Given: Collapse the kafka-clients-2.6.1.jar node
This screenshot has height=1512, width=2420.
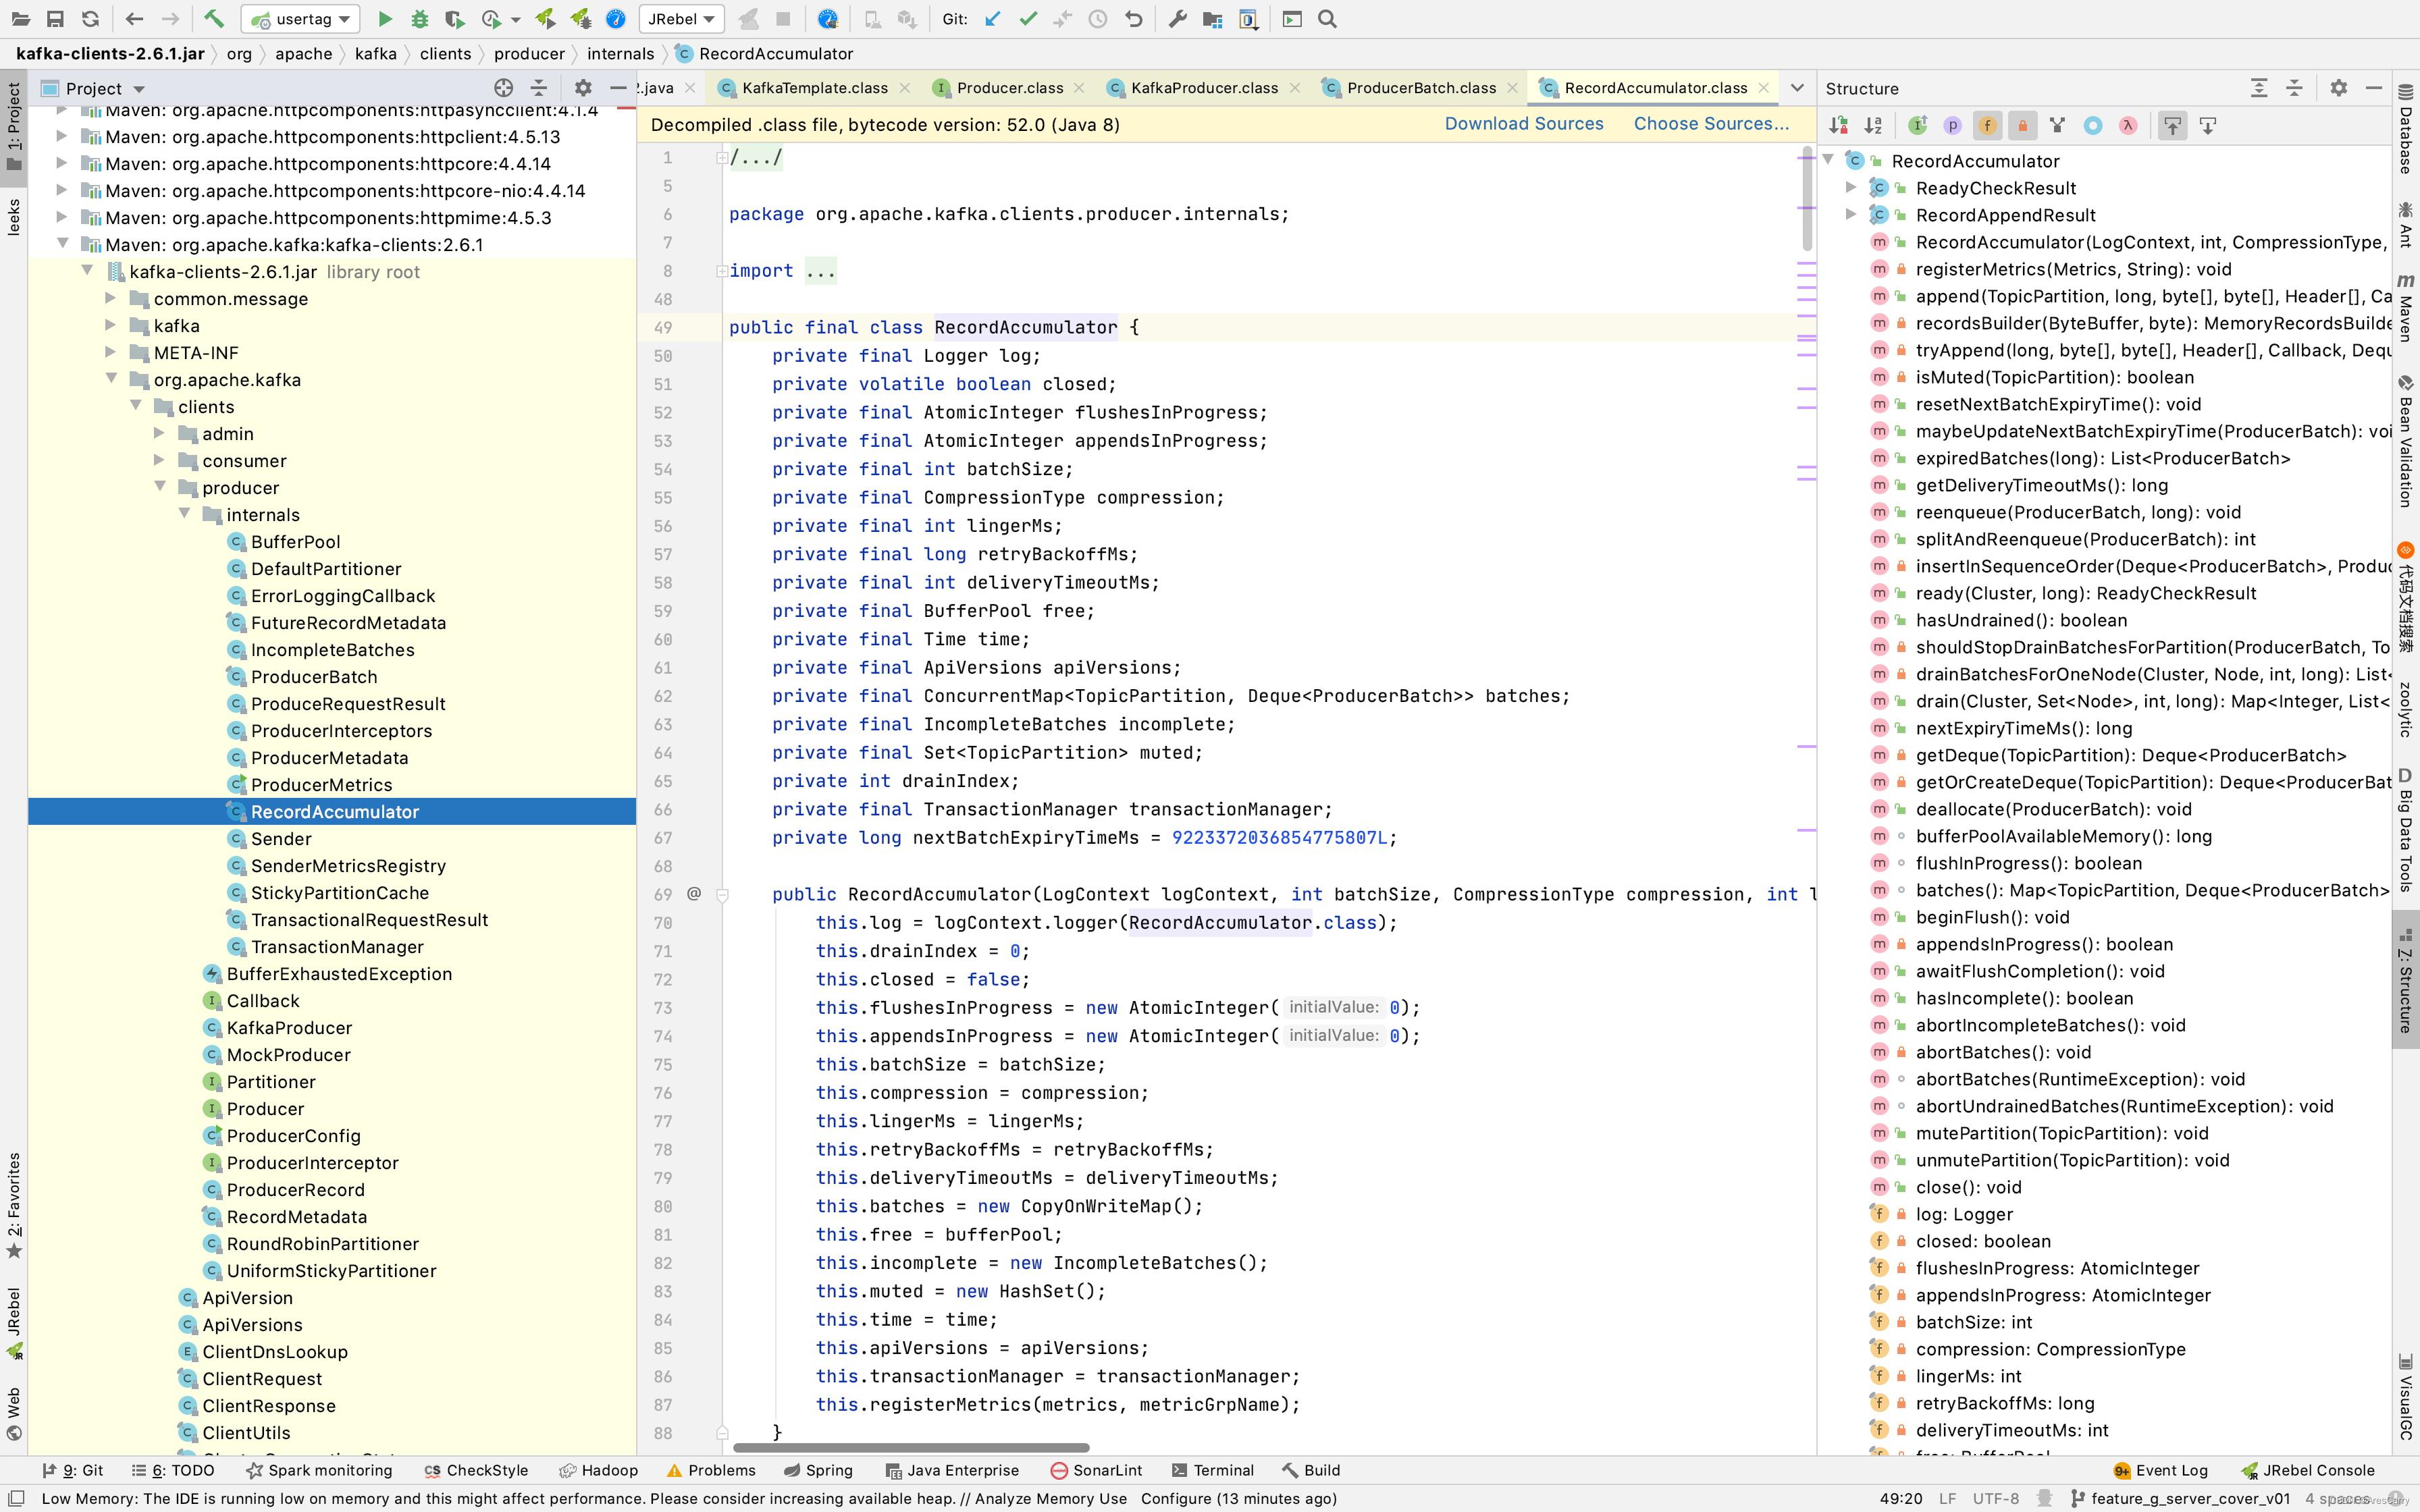Looking at the screenshot, I should tap(87, 271).
